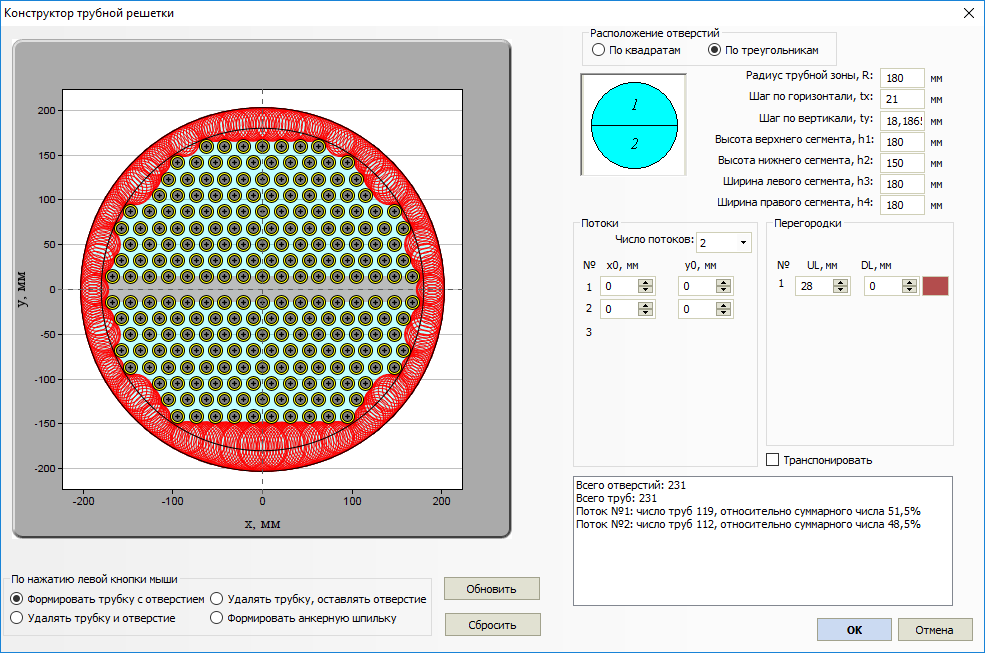Increase y0 value for flow 2
The width and height of the screenshot is (985, 653).
[x=724, y=305]
